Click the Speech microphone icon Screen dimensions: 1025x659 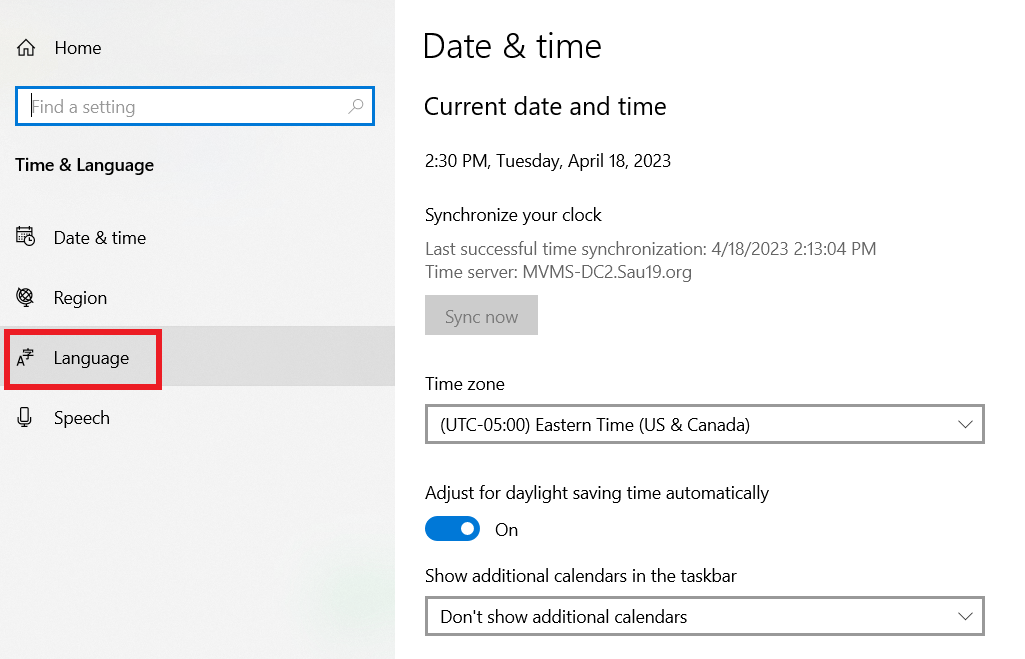(26, 418)
